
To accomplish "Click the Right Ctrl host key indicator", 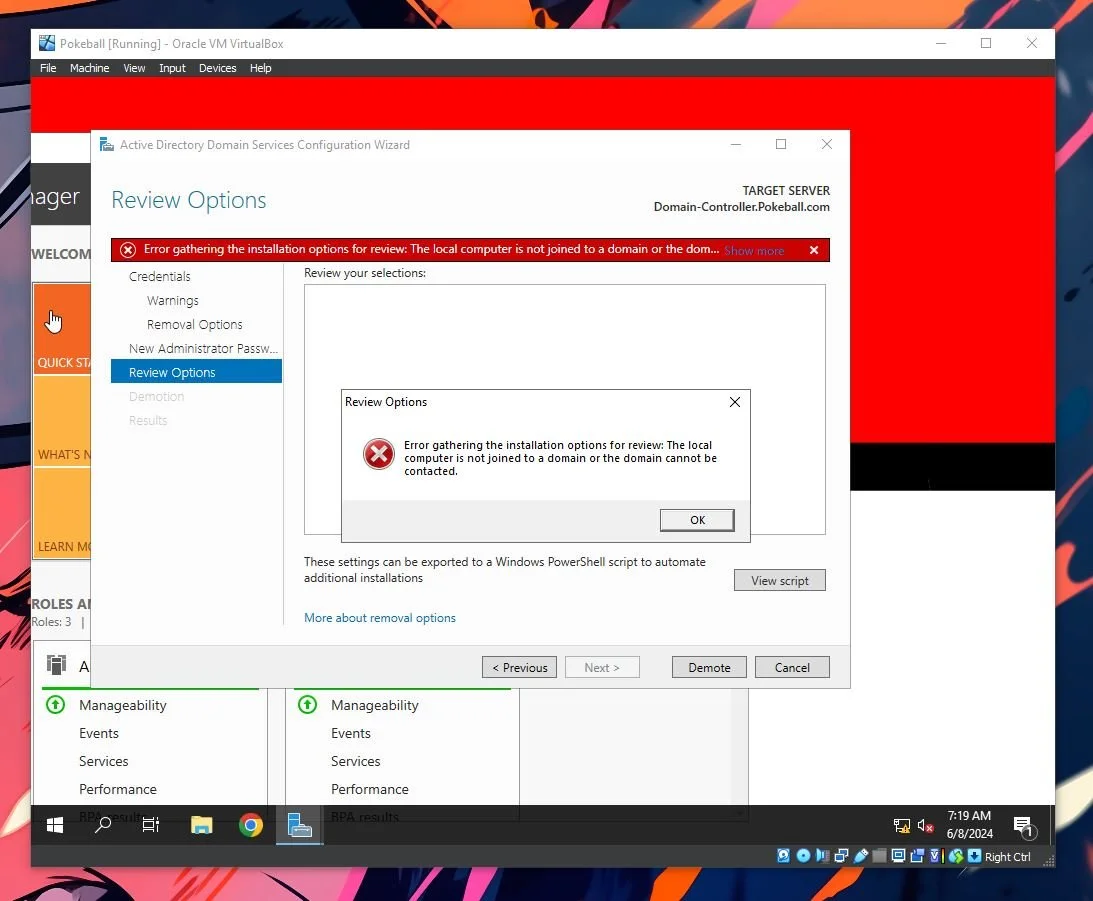I will (1007, 856).
